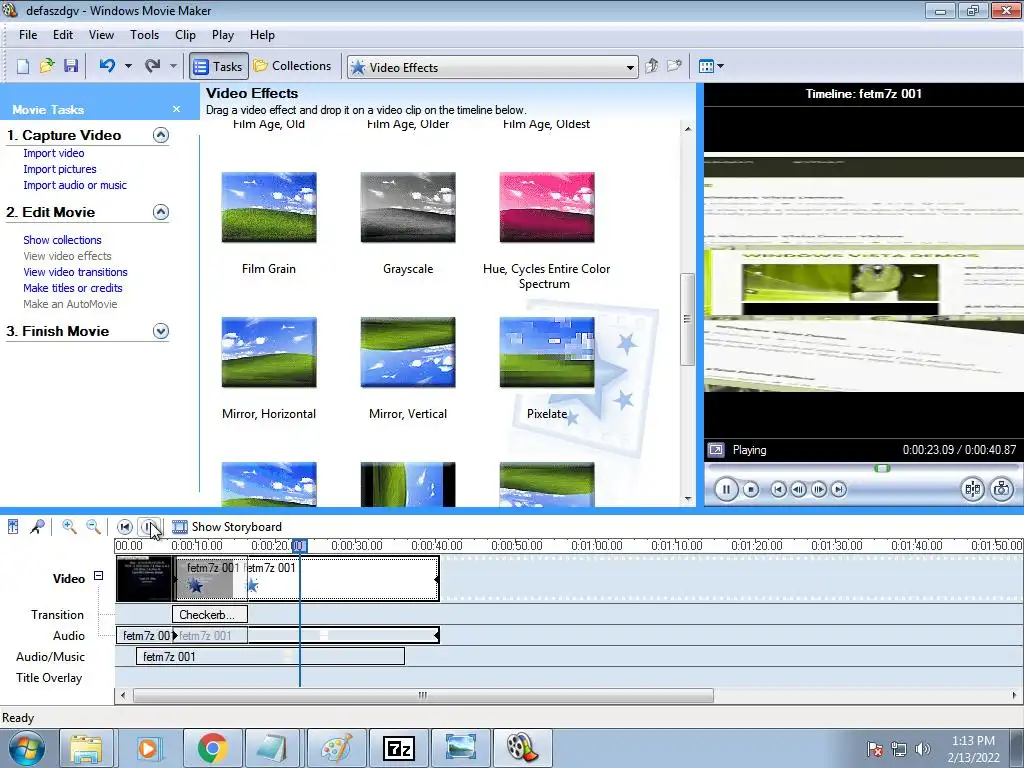The image size is (1024, 768).
Task: Pause the preview playback
Action: click(x=726, y=489)
